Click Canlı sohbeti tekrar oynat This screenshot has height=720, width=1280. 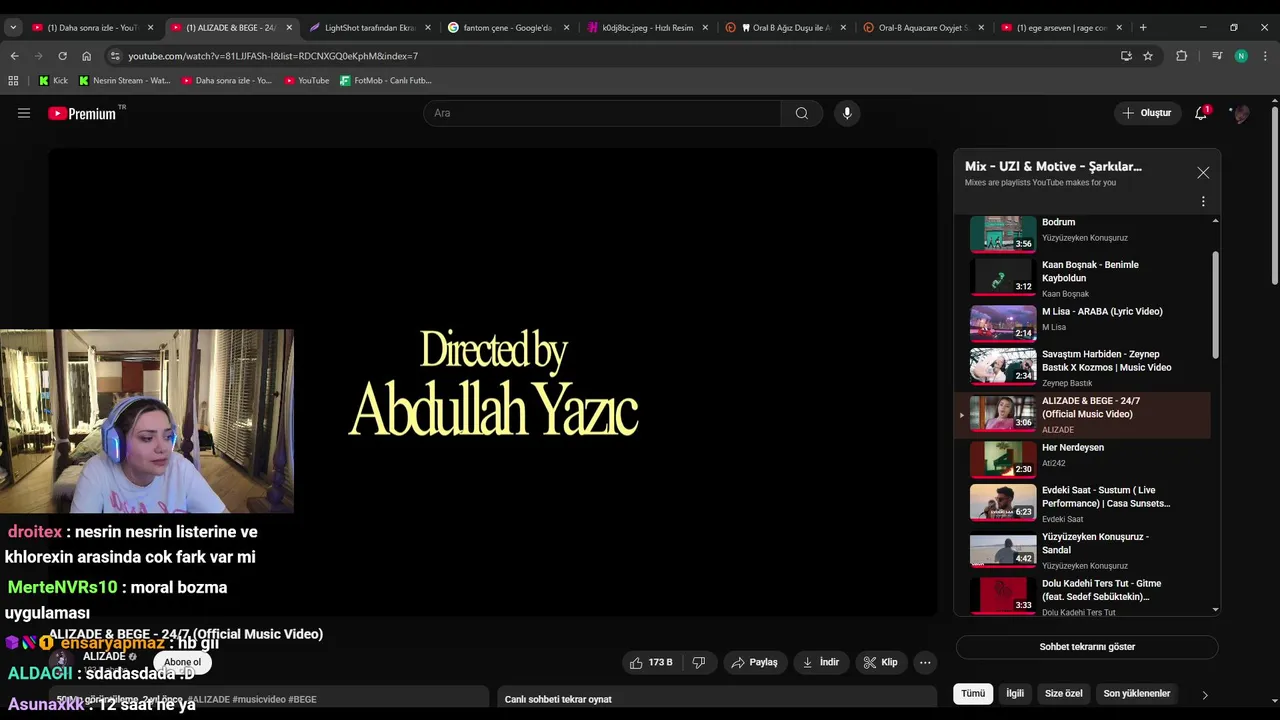click(x=558, y=699)
